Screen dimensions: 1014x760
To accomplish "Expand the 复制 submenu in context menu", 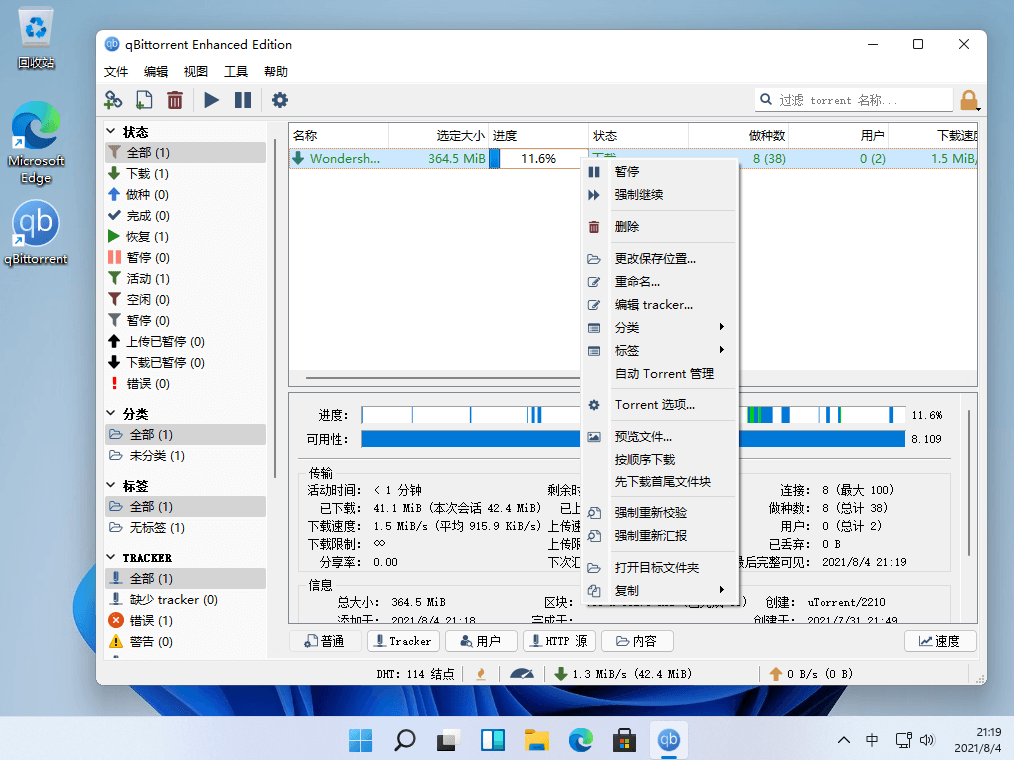I will tap(660, 591).
